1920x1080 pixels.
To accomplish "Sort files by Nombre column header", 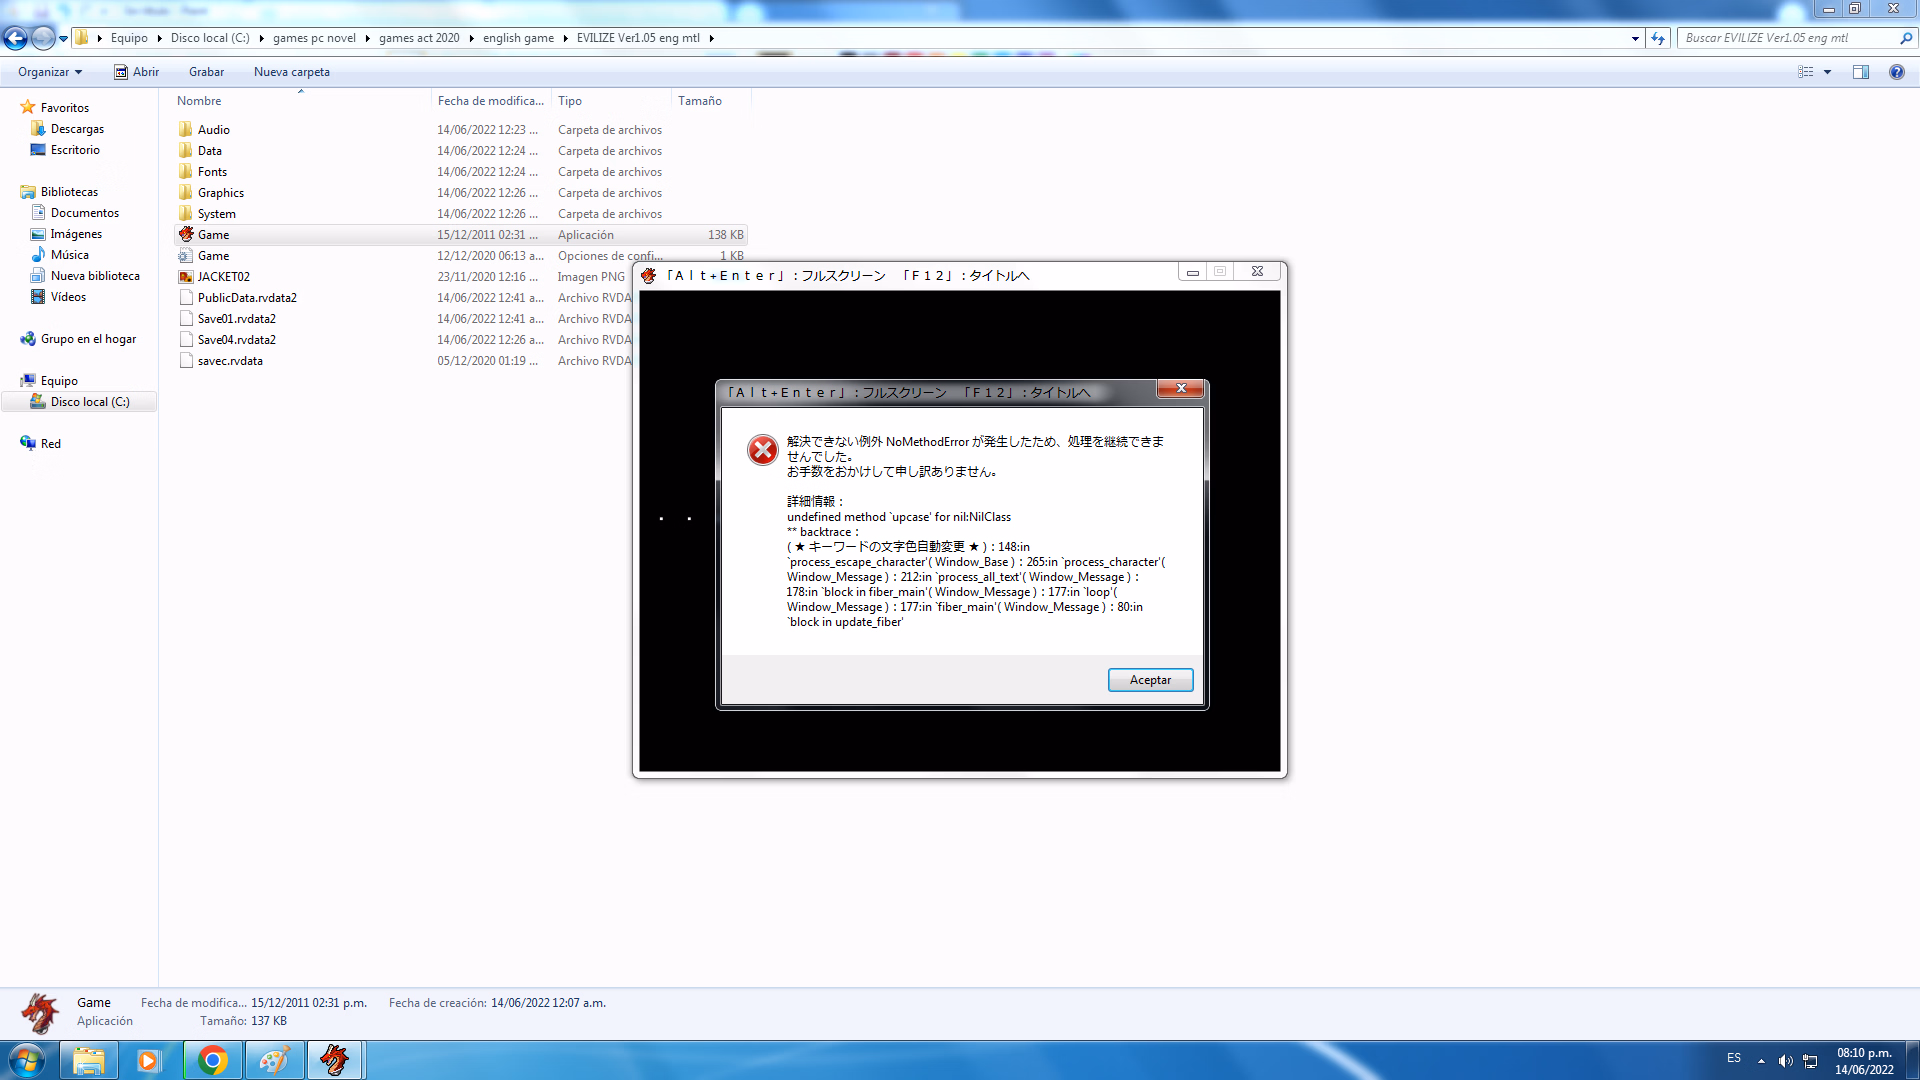I will (199, 101).
